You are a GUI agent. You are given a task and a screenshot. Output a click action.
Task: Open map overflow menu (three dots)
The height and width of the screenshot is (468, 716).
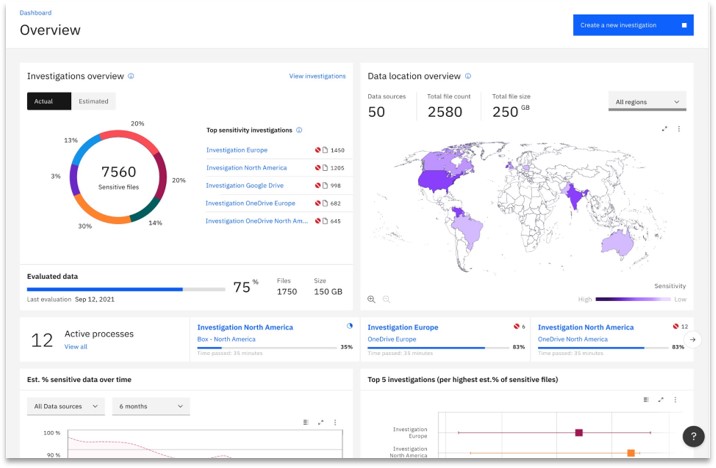point(679,128)
